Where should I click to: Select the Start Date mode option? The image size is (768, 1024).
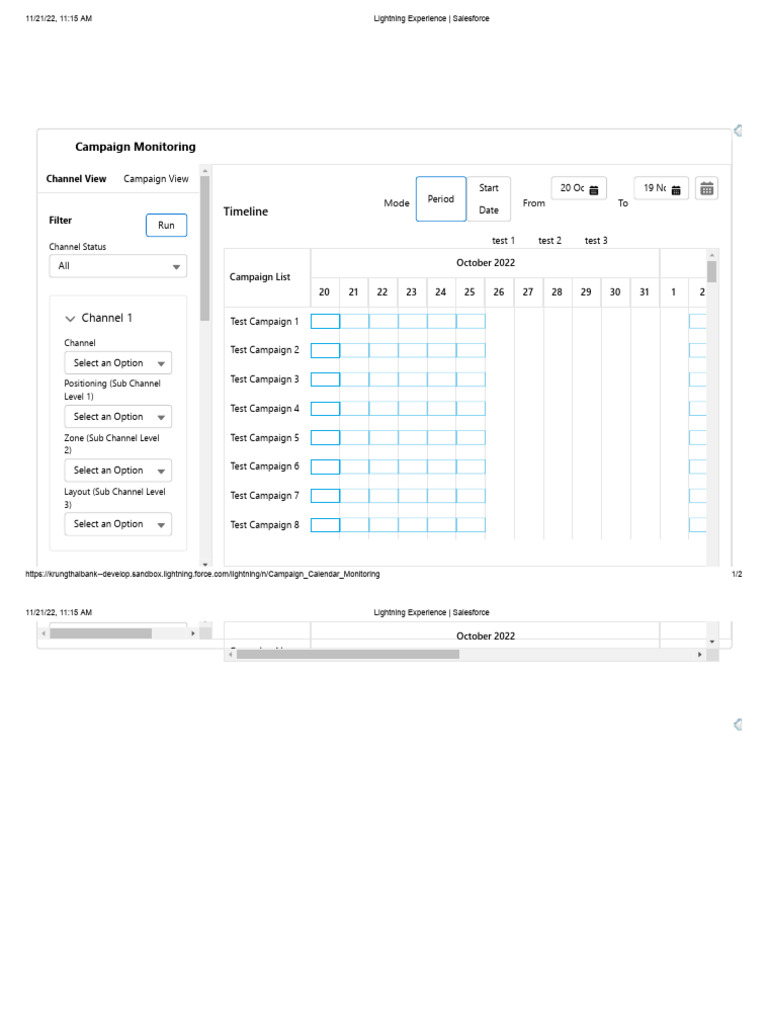(x=488, y=199)
